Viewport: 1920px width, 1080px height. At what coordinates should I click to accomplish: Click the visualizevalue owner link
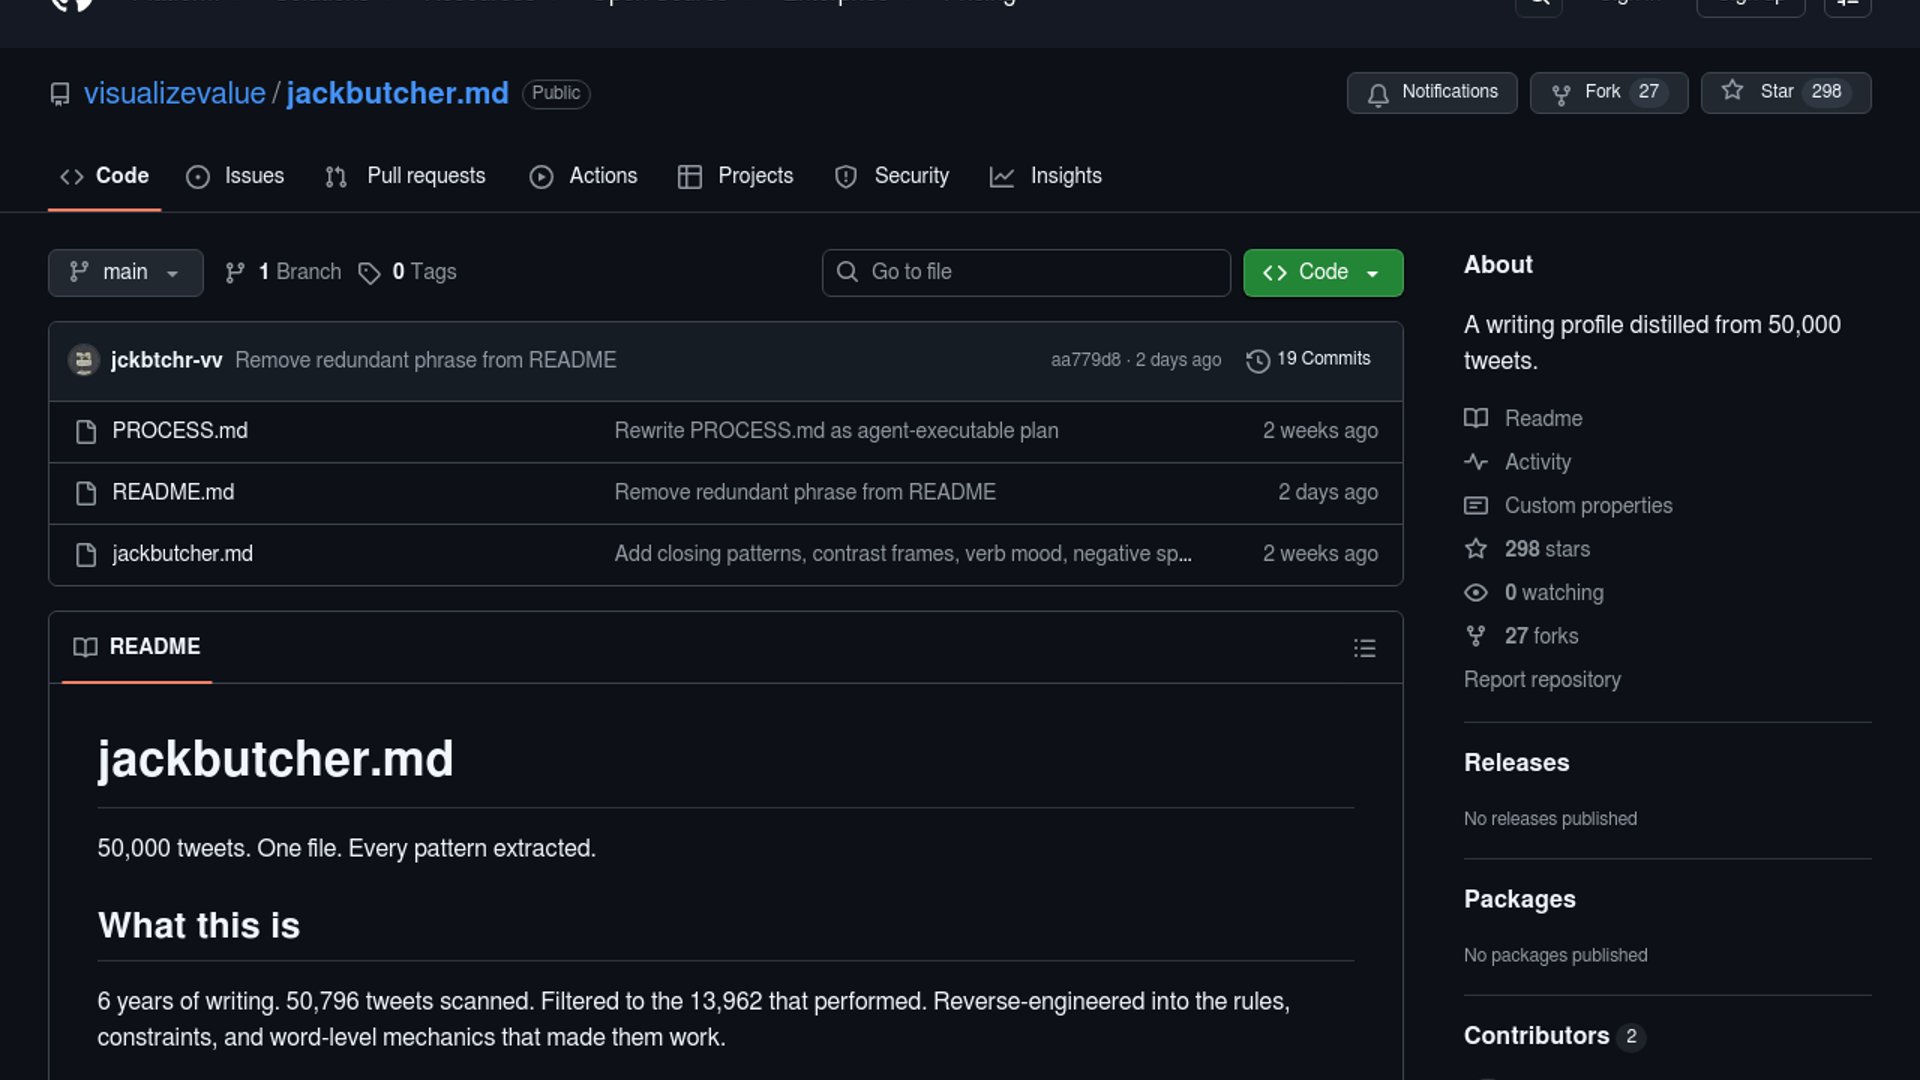click(x=174, y=93)
